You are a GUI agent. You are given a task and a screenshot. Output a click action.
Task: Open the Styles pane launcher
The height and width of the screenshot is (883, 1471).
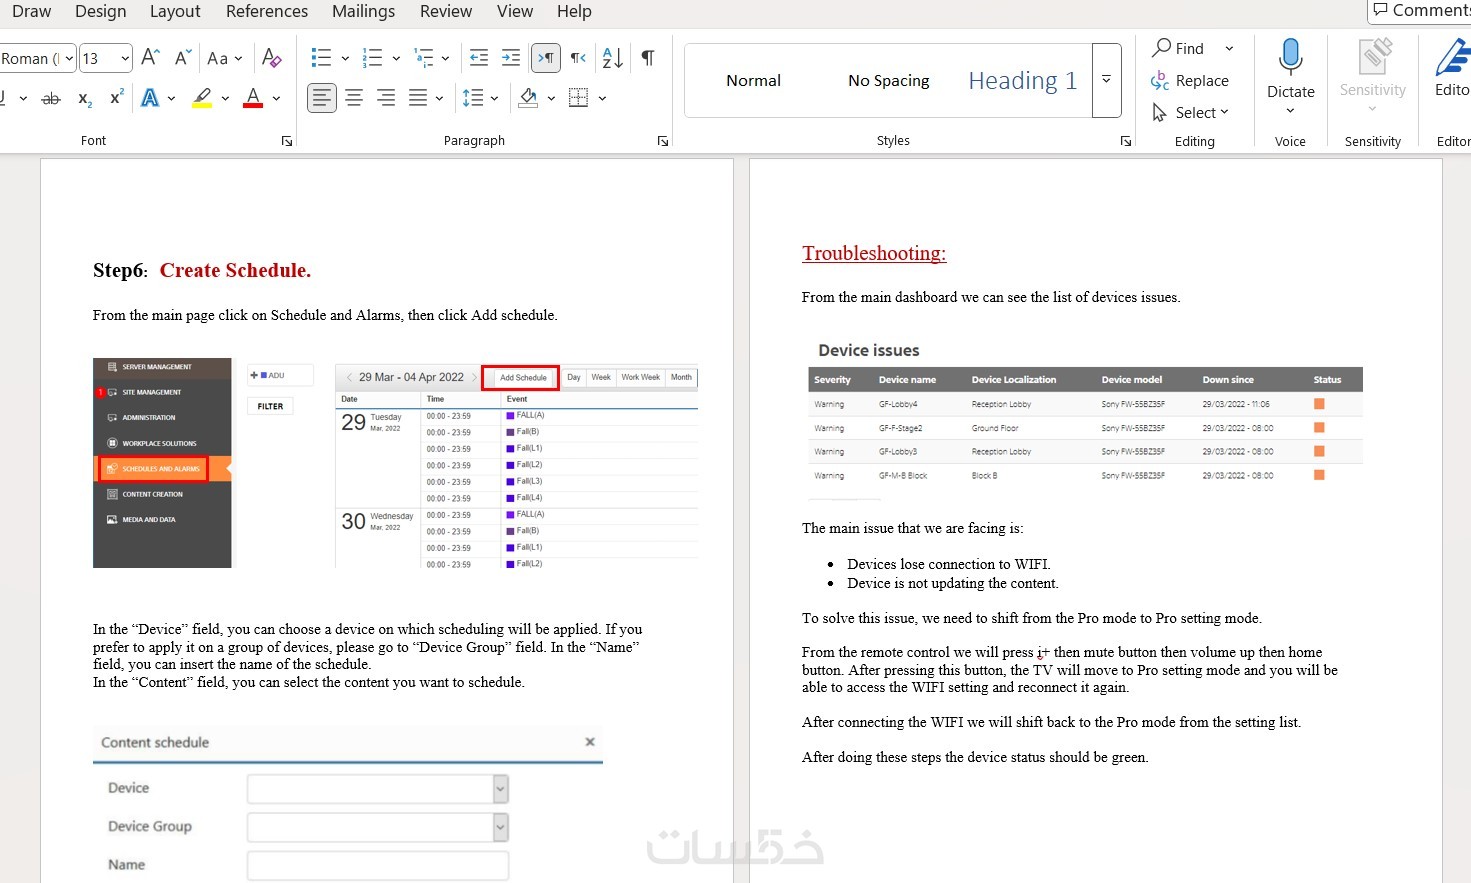pos(1126,141)
